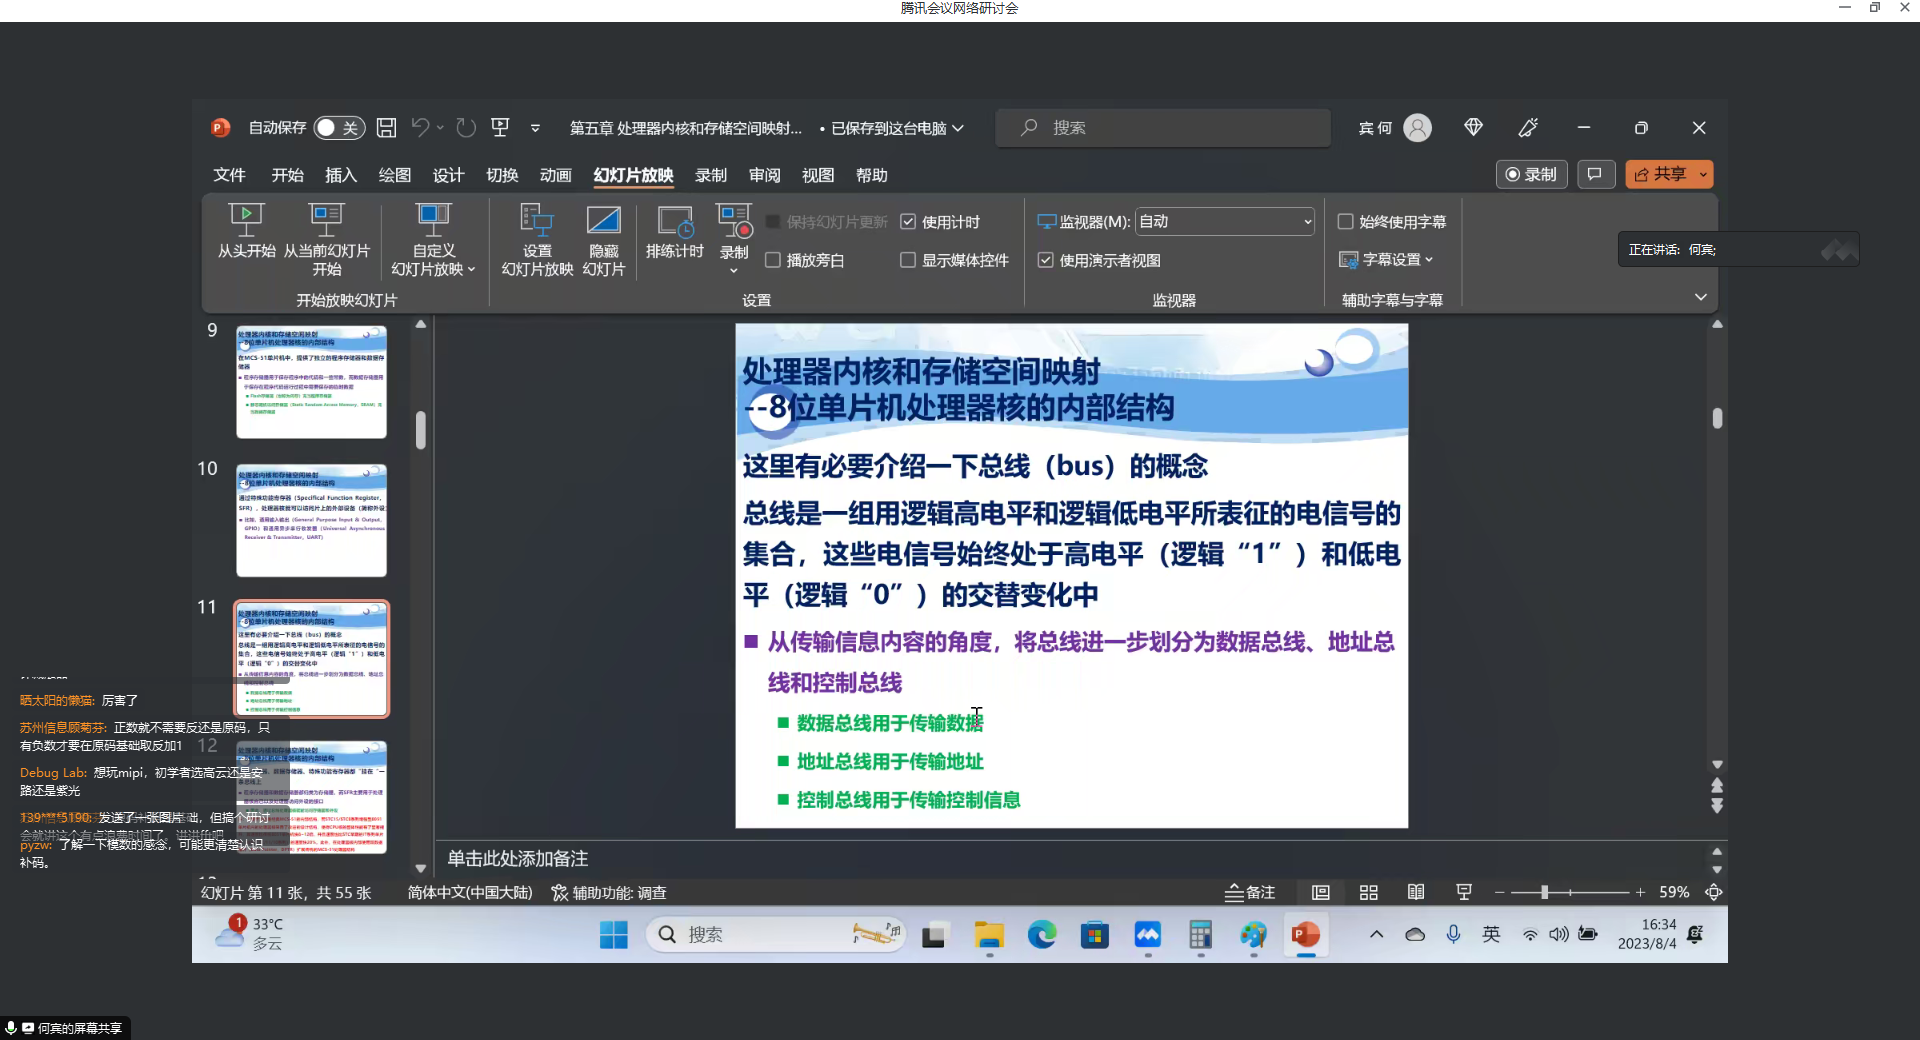Switch to 插入 ribbon tab
This screenshot has height=1040, width=1920.
coord(341,175)
